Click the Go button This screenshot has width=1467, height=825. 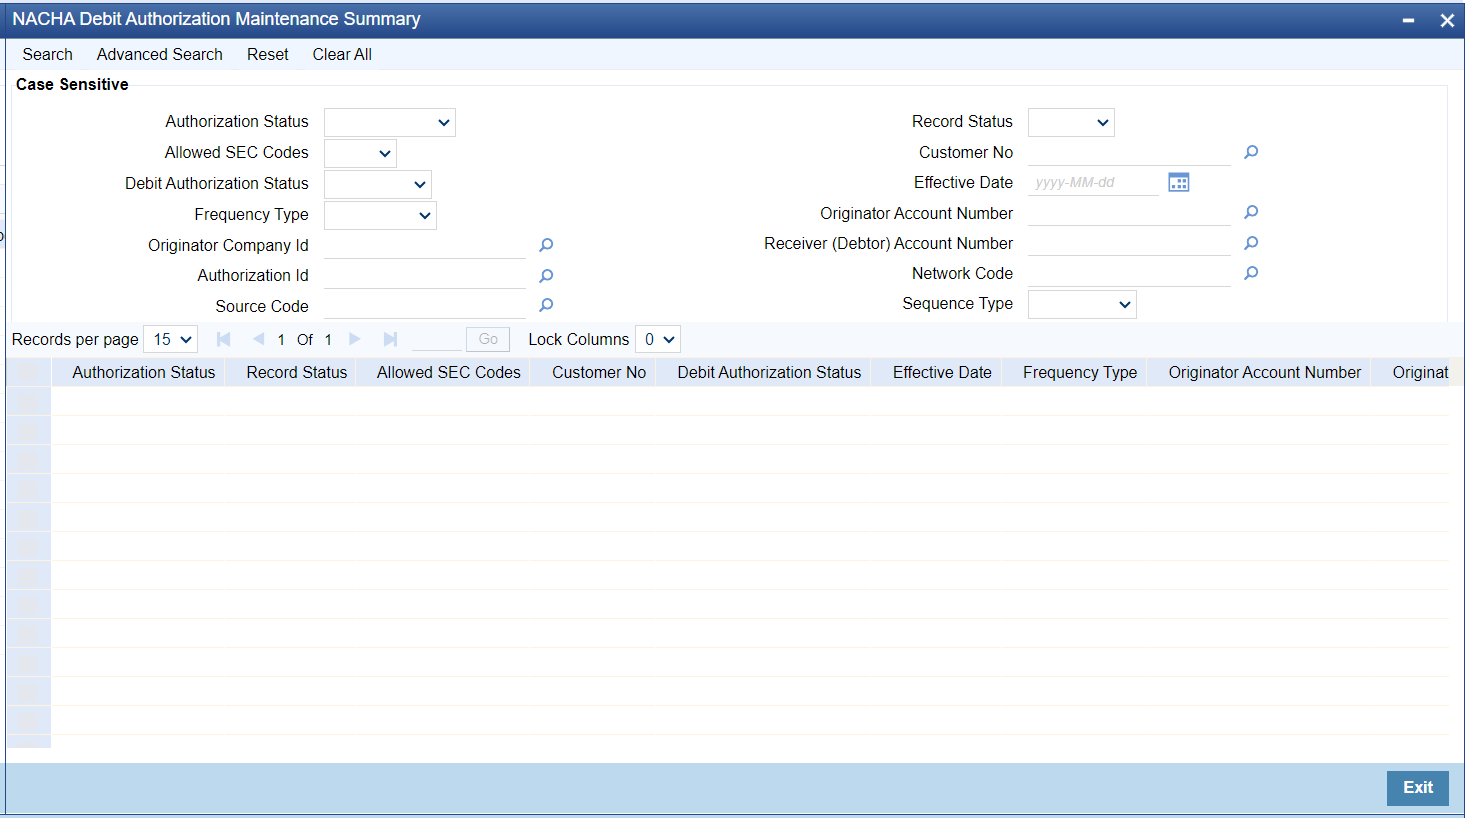(488, 339)
